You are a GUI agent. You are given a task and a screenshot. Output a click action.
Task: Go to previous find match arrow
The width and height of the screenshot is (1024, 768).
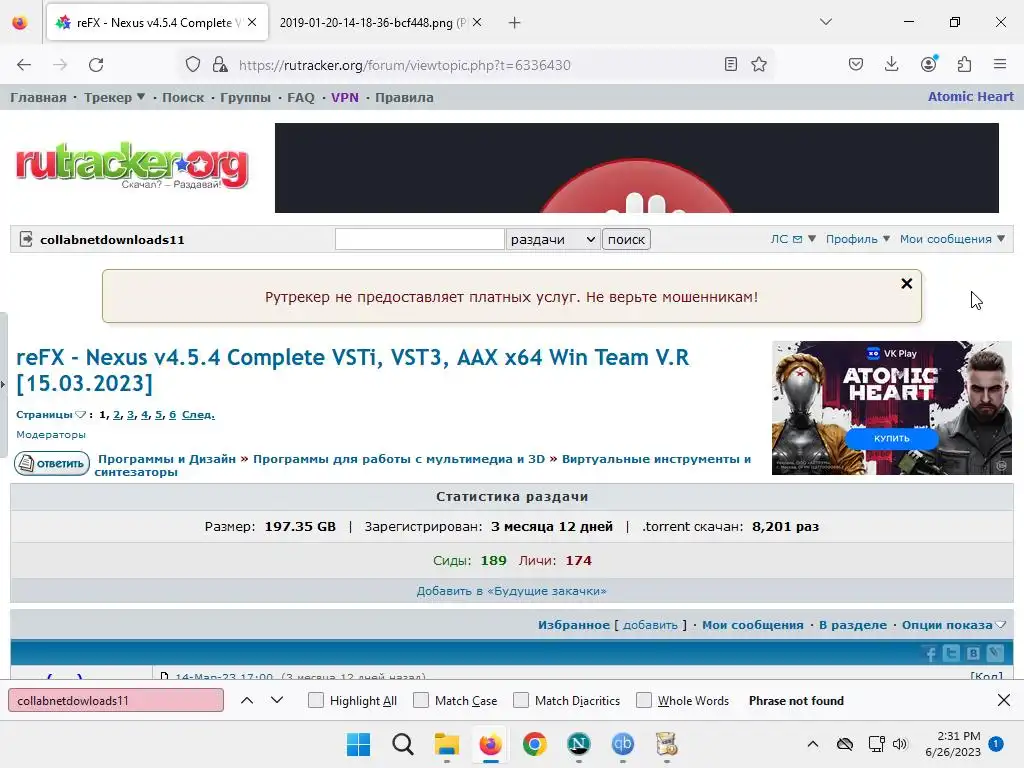[247, 700]
